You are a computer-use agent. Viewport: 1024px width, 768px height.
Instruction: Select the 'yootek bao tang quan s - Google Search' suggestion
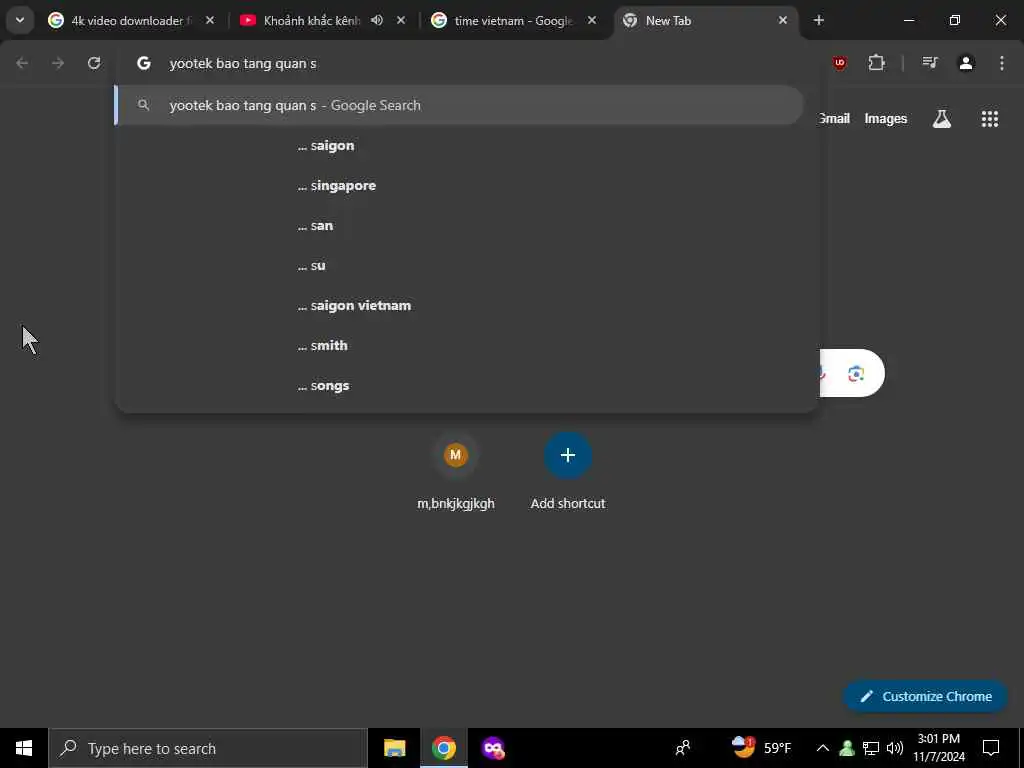pos(459,105)
